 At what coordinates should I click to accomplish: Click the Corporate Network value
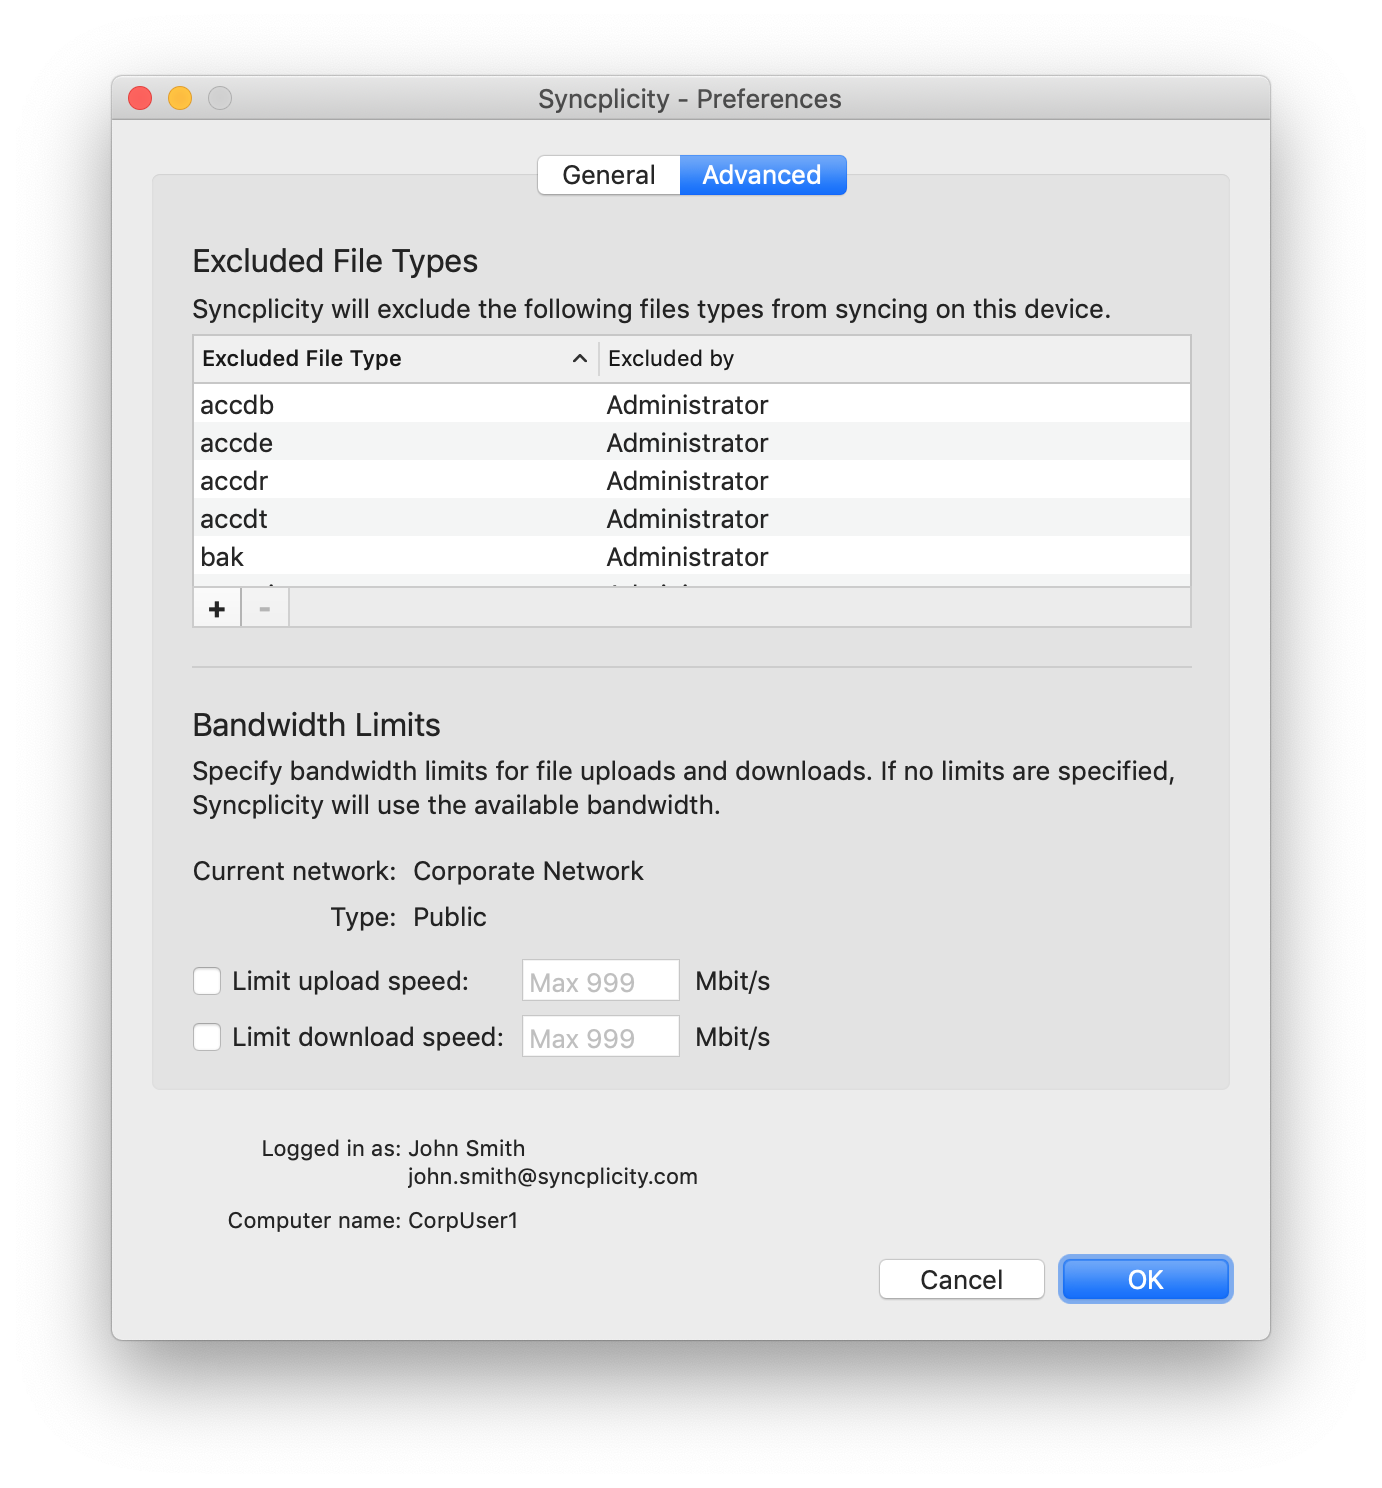528,871
